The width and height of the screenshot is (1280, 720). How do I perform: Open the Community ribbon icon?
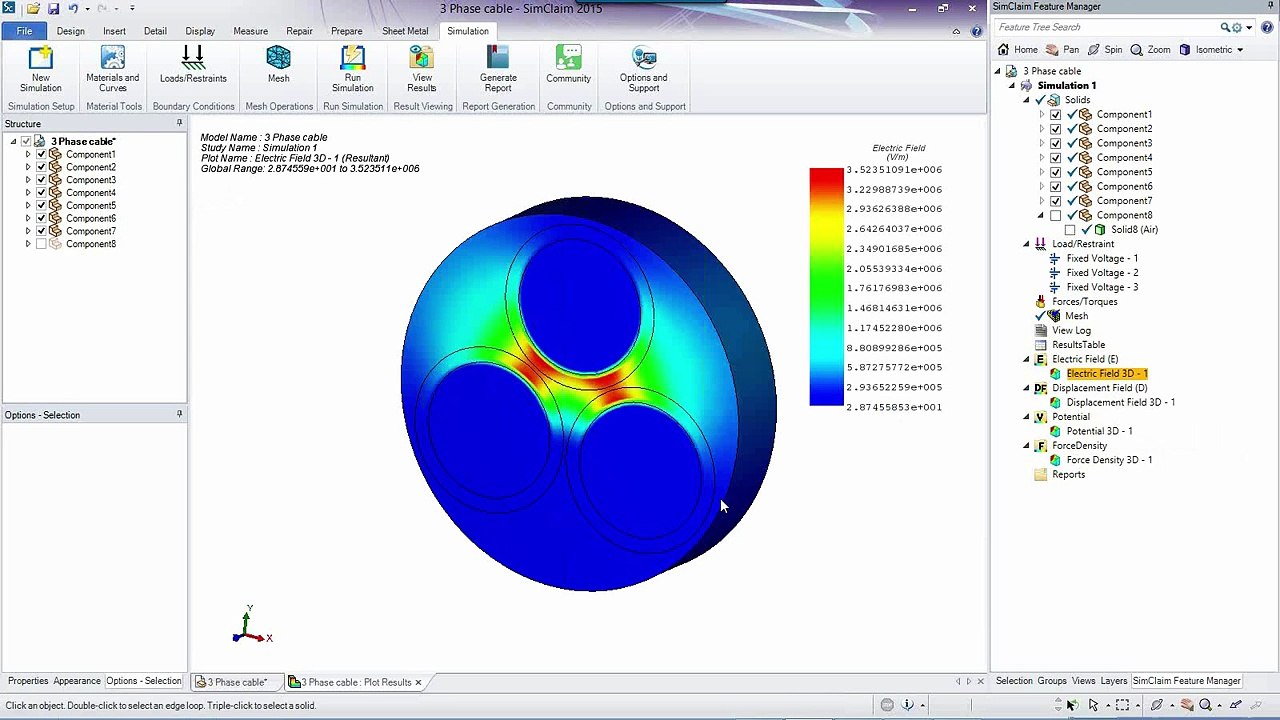coord(569,58)
